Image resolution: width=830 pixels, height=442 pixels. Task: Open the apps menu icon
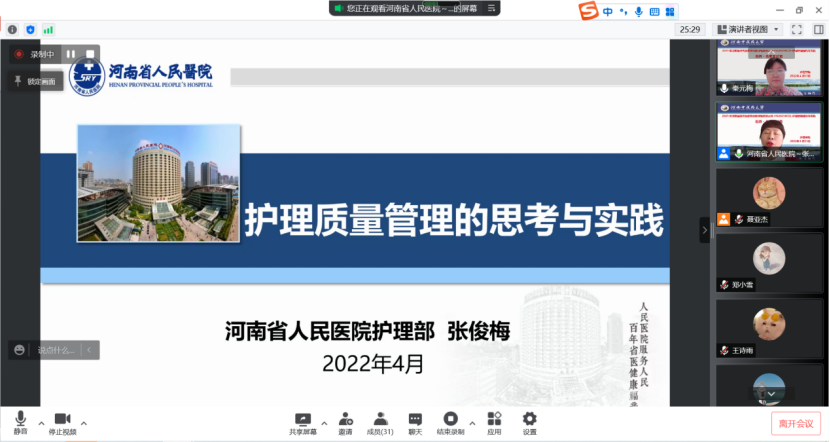point(494,422)
